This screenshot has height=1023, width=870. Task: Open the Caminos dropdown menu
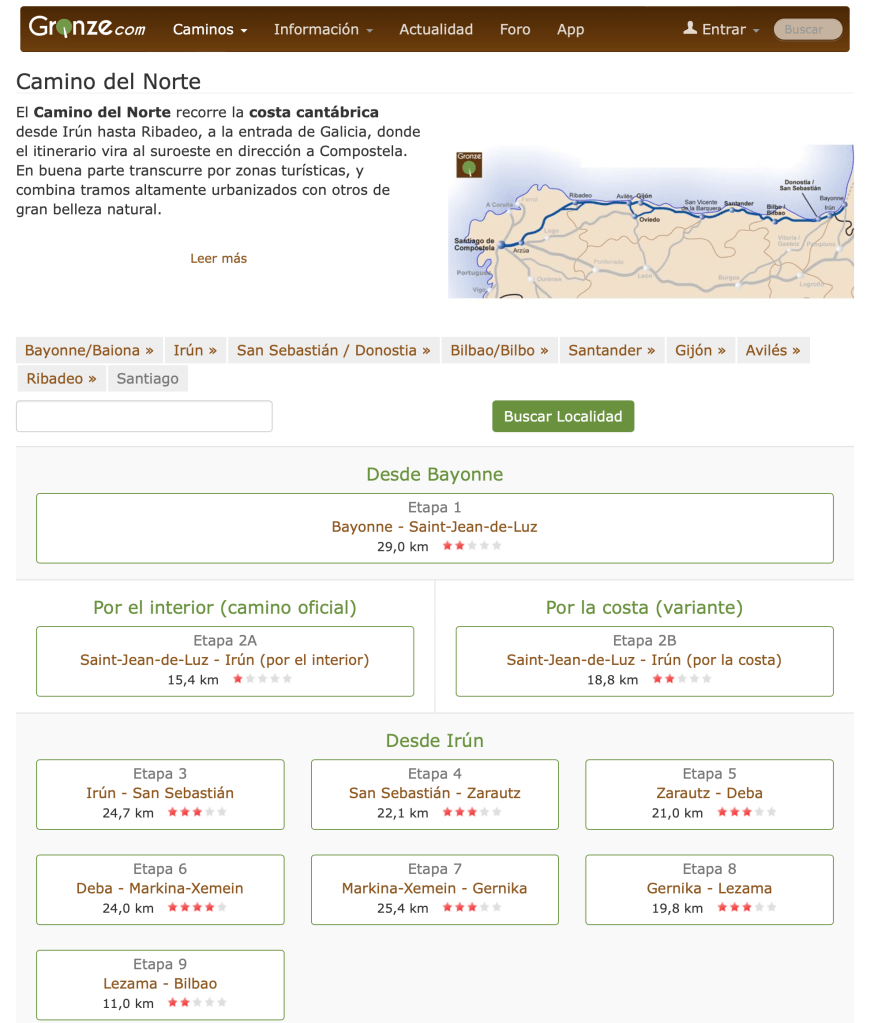209,30
